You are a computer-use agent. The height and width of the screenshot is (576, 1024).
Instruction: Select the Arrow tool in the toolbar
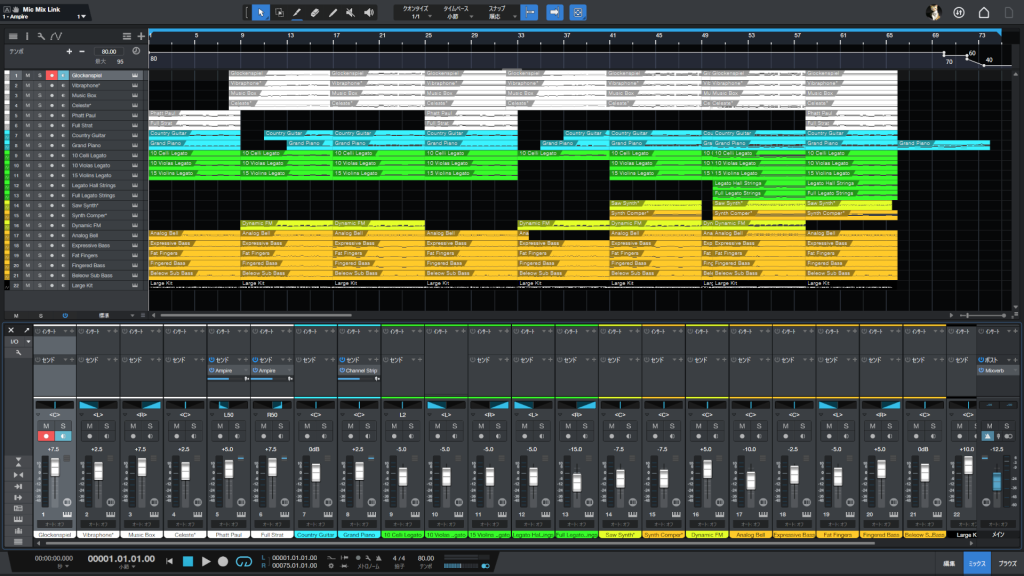click(260, 12)
